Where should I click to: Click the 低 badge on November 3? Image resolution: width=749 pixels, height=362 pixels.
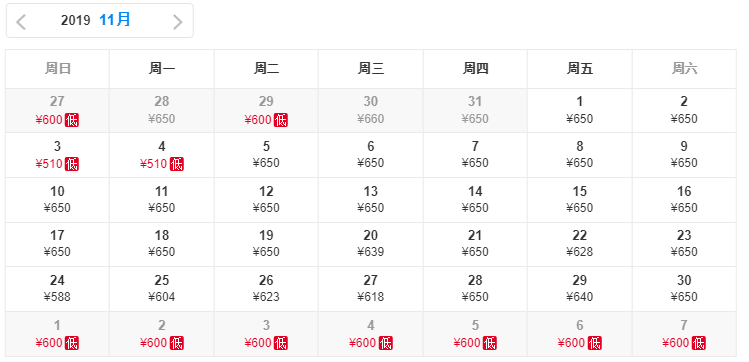click(x=72, y=164)
